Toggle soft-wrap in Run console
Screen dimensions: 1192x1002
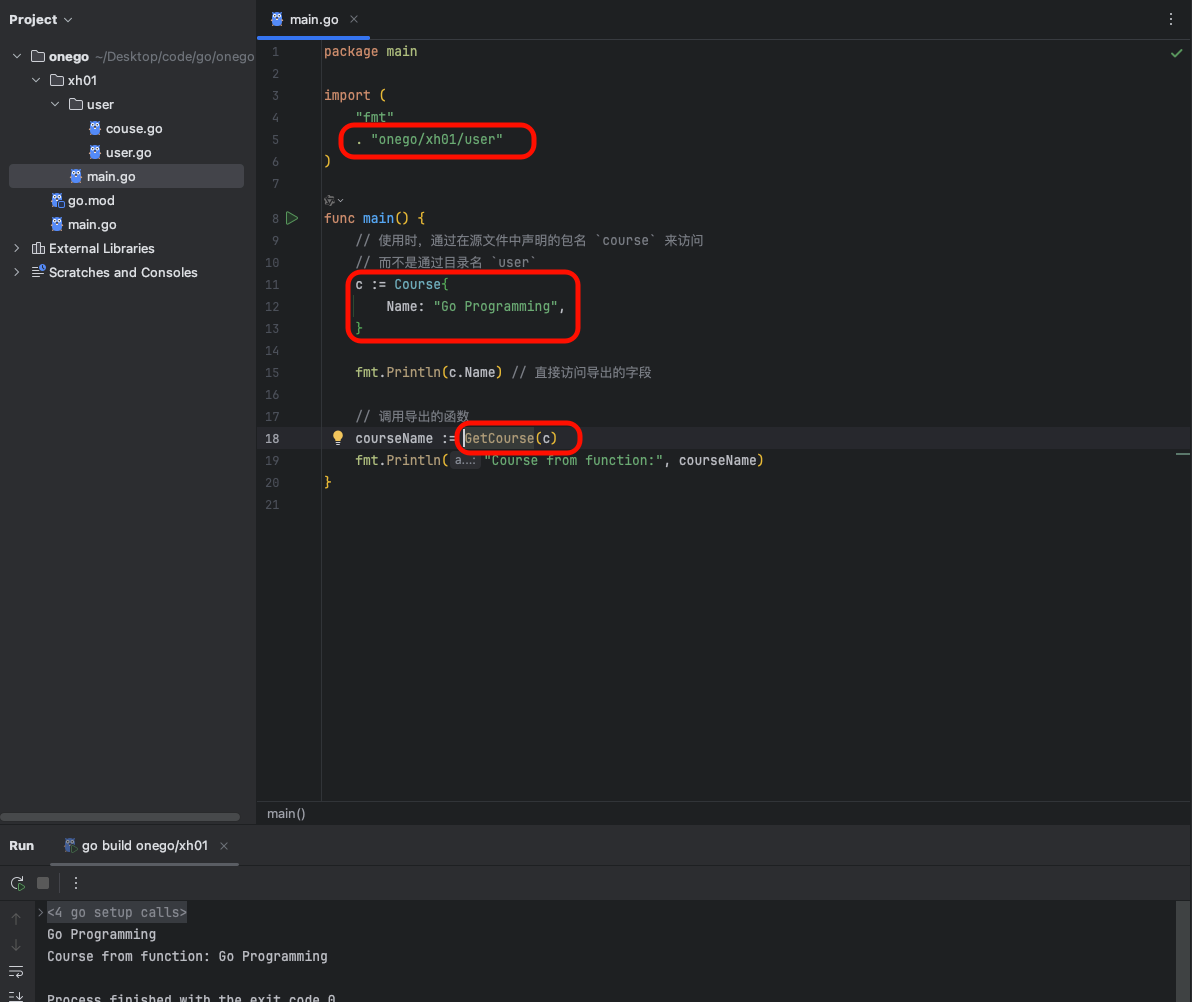(x=16, y=971)
